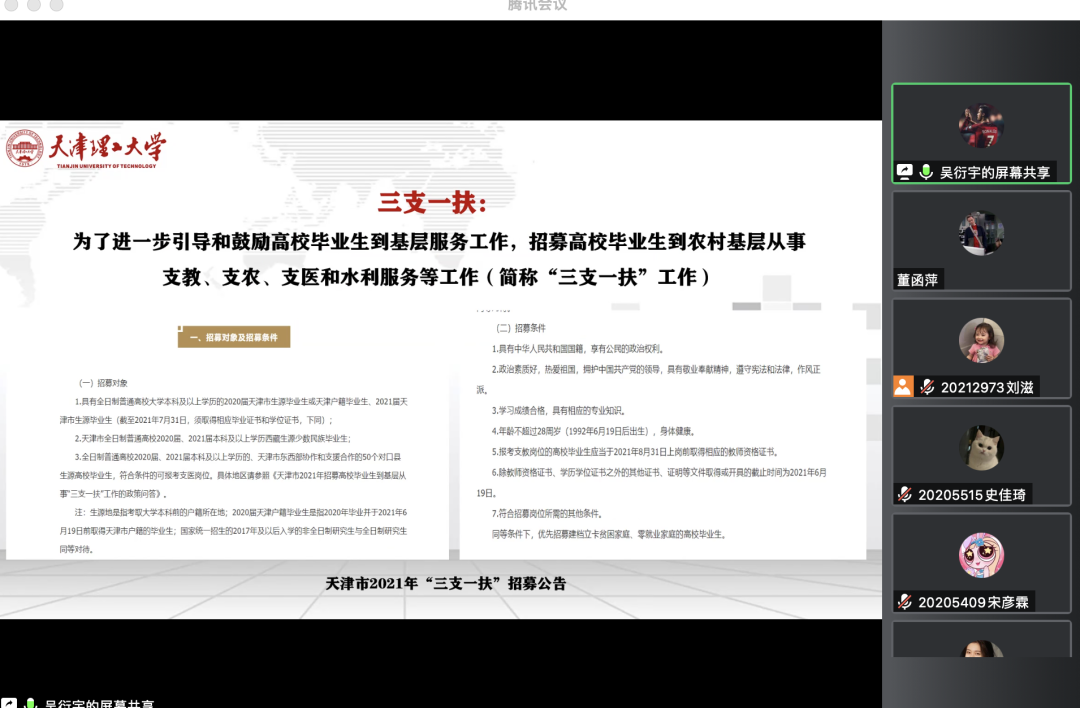Click the 一、招募对象及招募条件 heading banner
1080x708 pixels.
[x=234, y=338]
